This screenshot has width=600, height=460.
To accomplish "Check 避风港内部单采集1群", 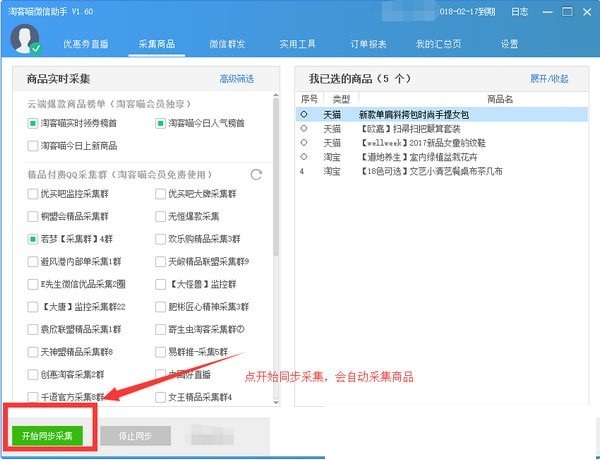I will pos(33,262).
